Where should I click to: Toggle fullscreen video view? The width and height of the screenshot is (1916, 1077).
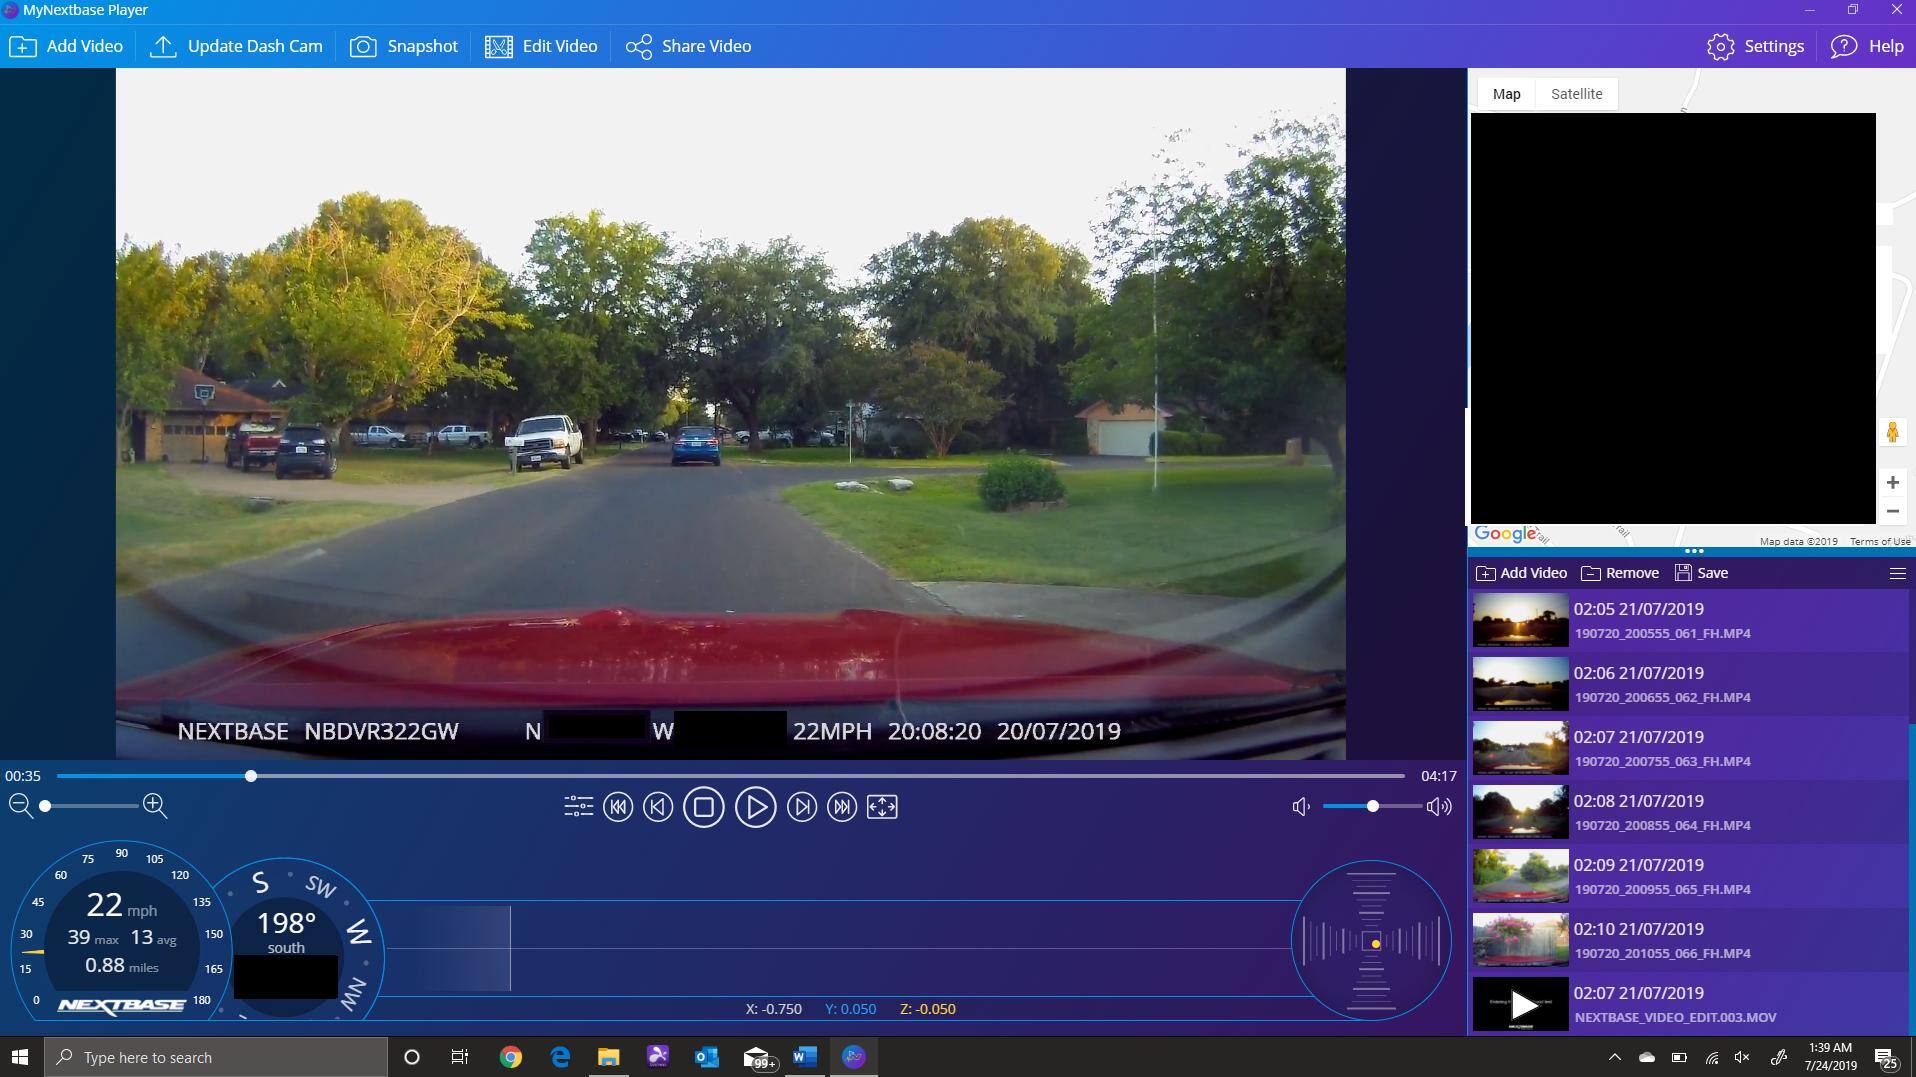coord(882,807)
